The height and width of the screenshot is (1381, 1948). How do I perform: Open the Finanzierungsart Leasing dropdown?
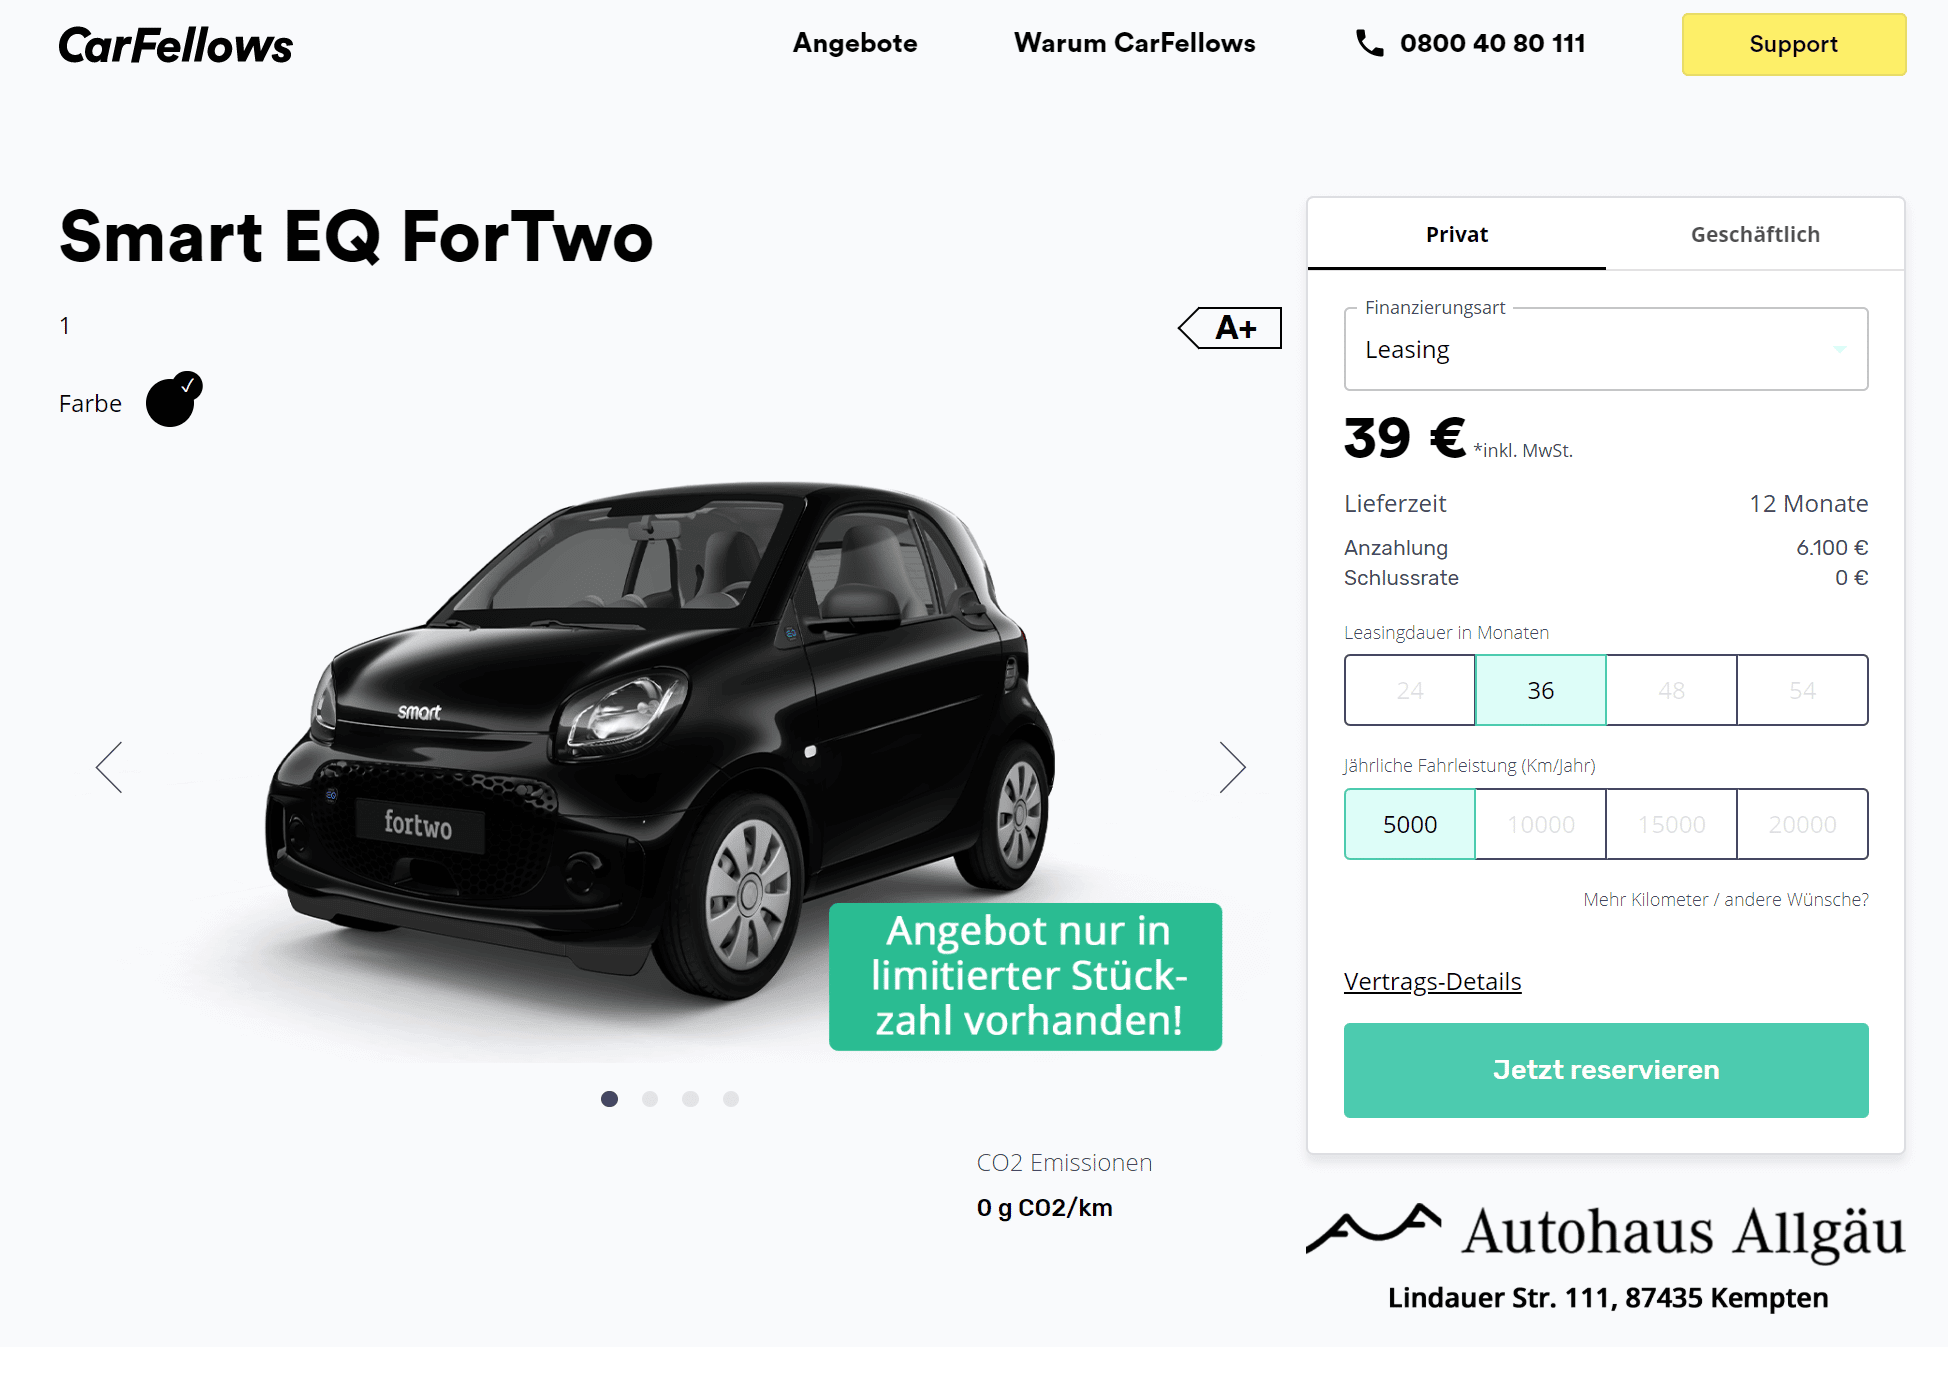coord(1606,349)
